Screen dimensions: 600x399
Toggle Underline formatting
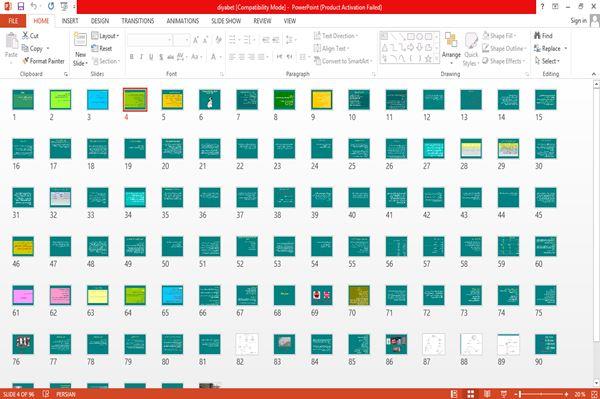click(151, 57)
